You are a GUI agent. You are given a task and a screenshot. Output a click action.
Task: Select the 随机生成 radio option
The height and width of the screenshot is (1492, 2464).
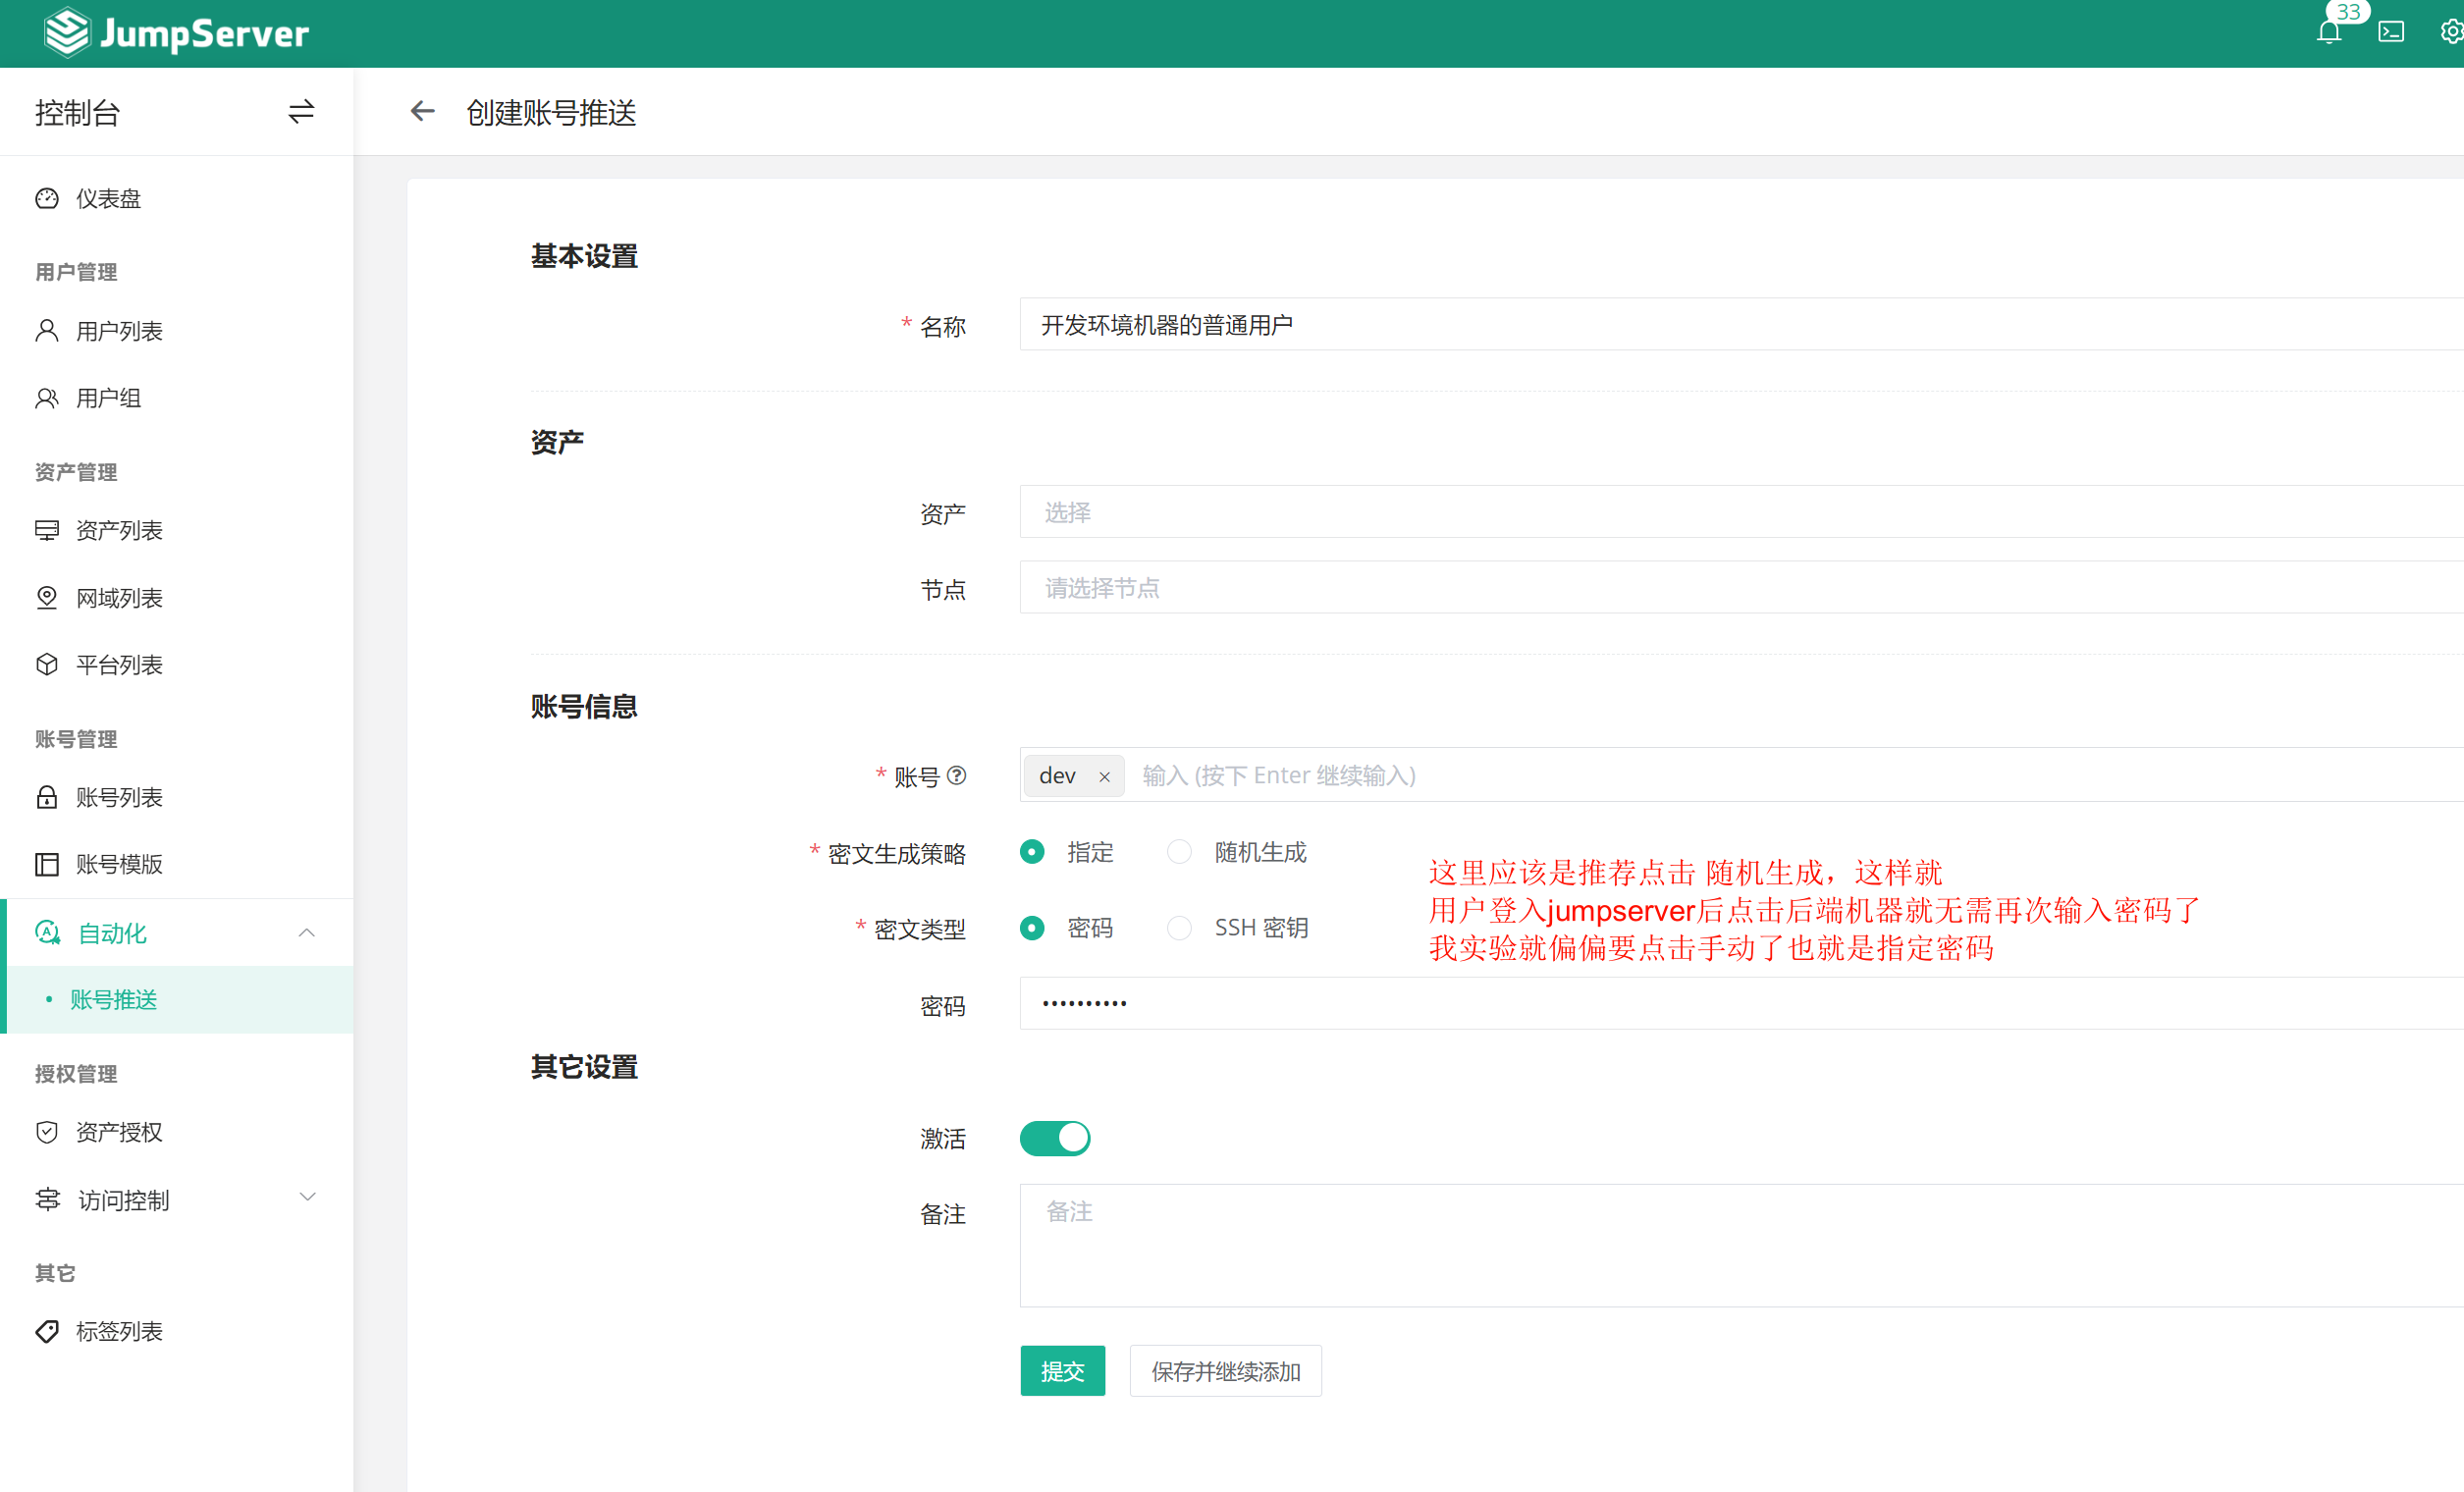(1180, 852)
